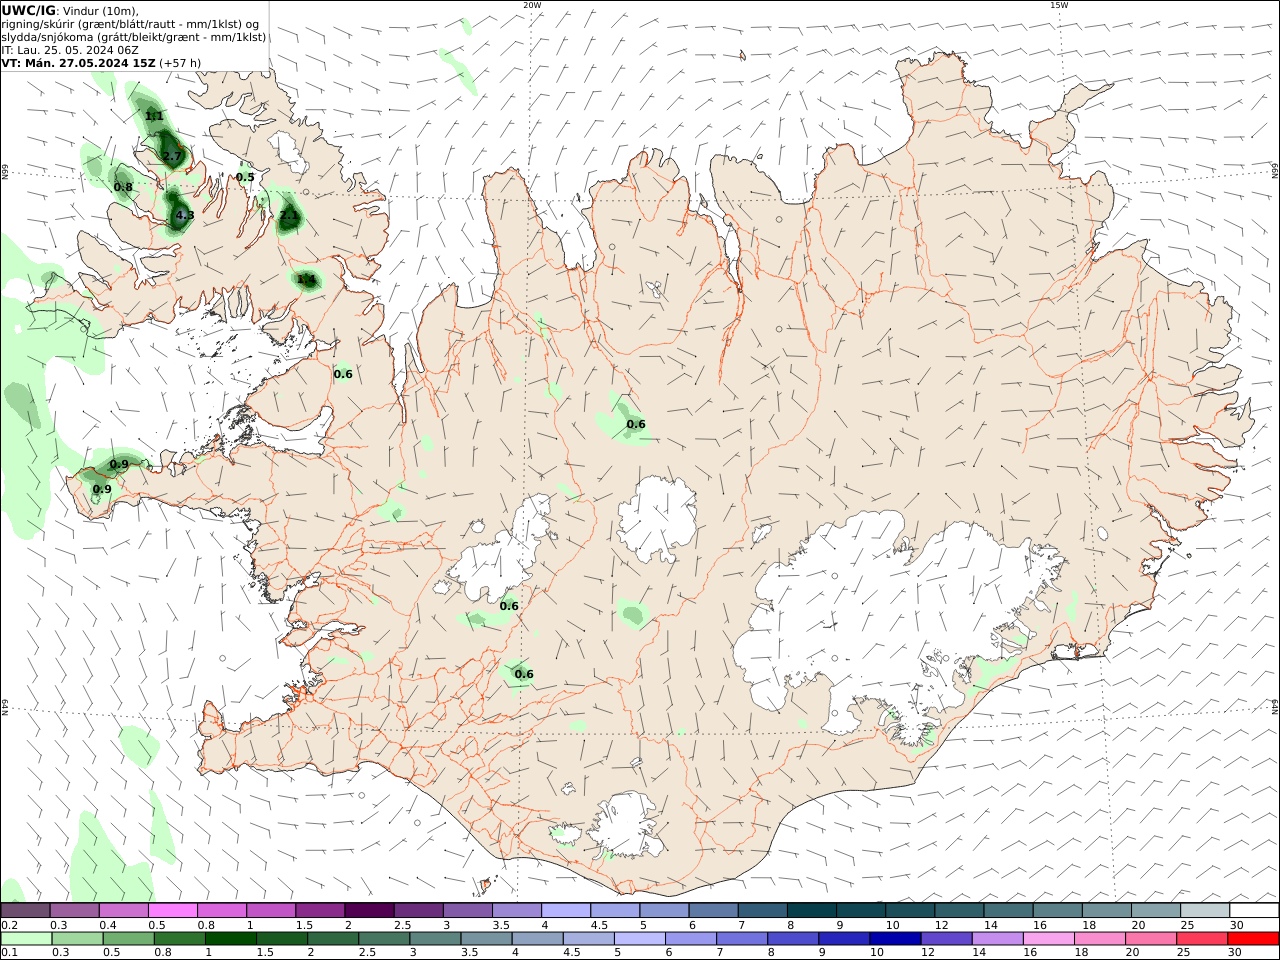The height and width of the screenshot is (960, 1280).
Task: Click the IT: Lau. 25. 05. 2024 06Z line
Action: tap(69, 49)
